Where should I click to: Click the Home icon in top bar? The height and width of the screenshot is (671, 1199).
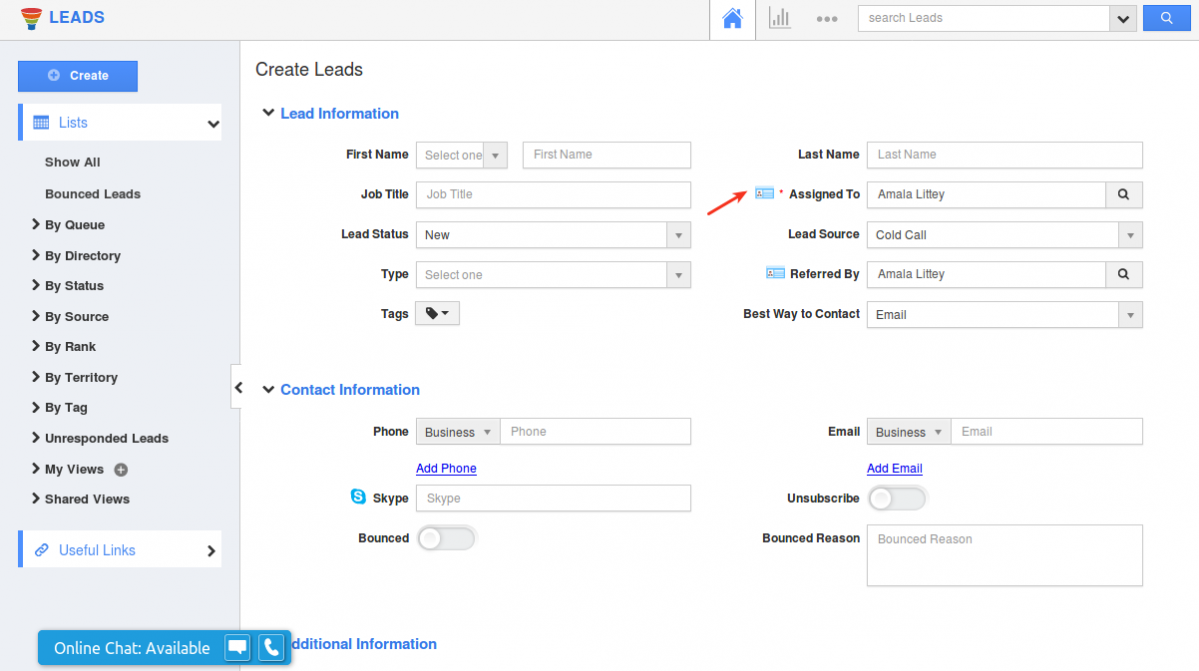732,19
